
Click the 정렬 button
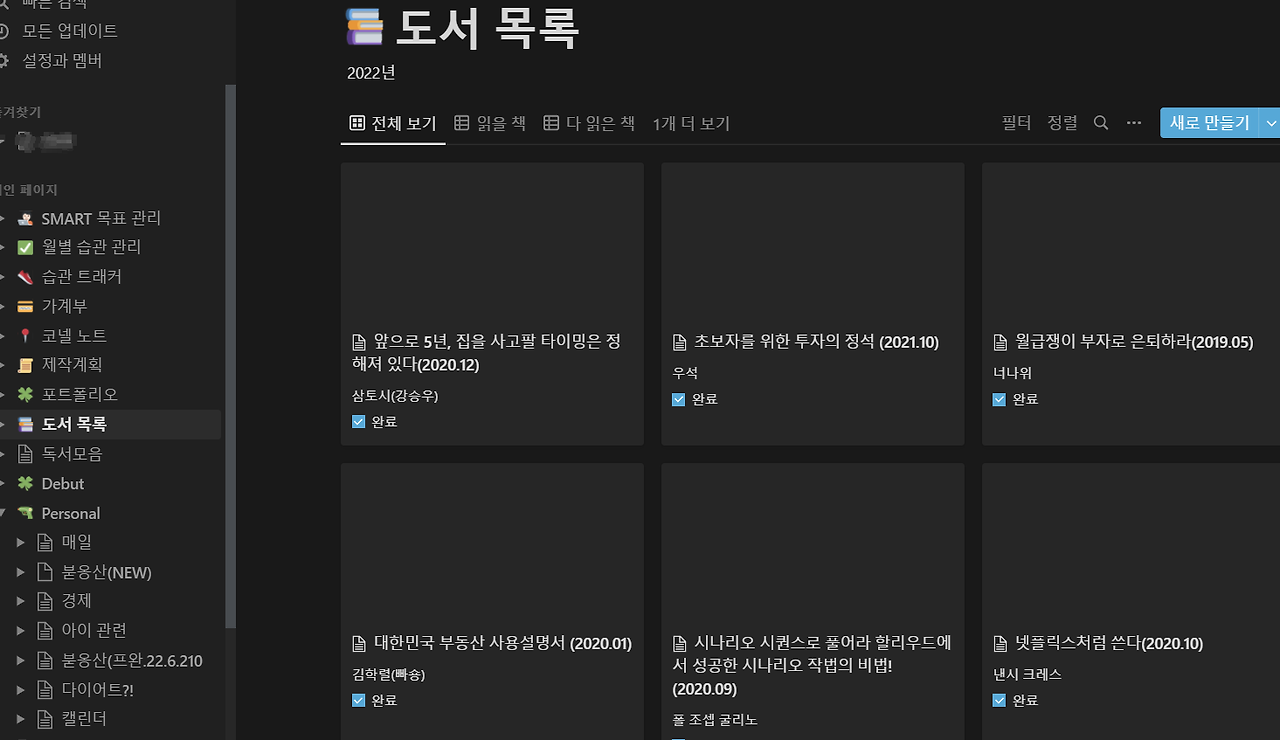[1062, 122]
